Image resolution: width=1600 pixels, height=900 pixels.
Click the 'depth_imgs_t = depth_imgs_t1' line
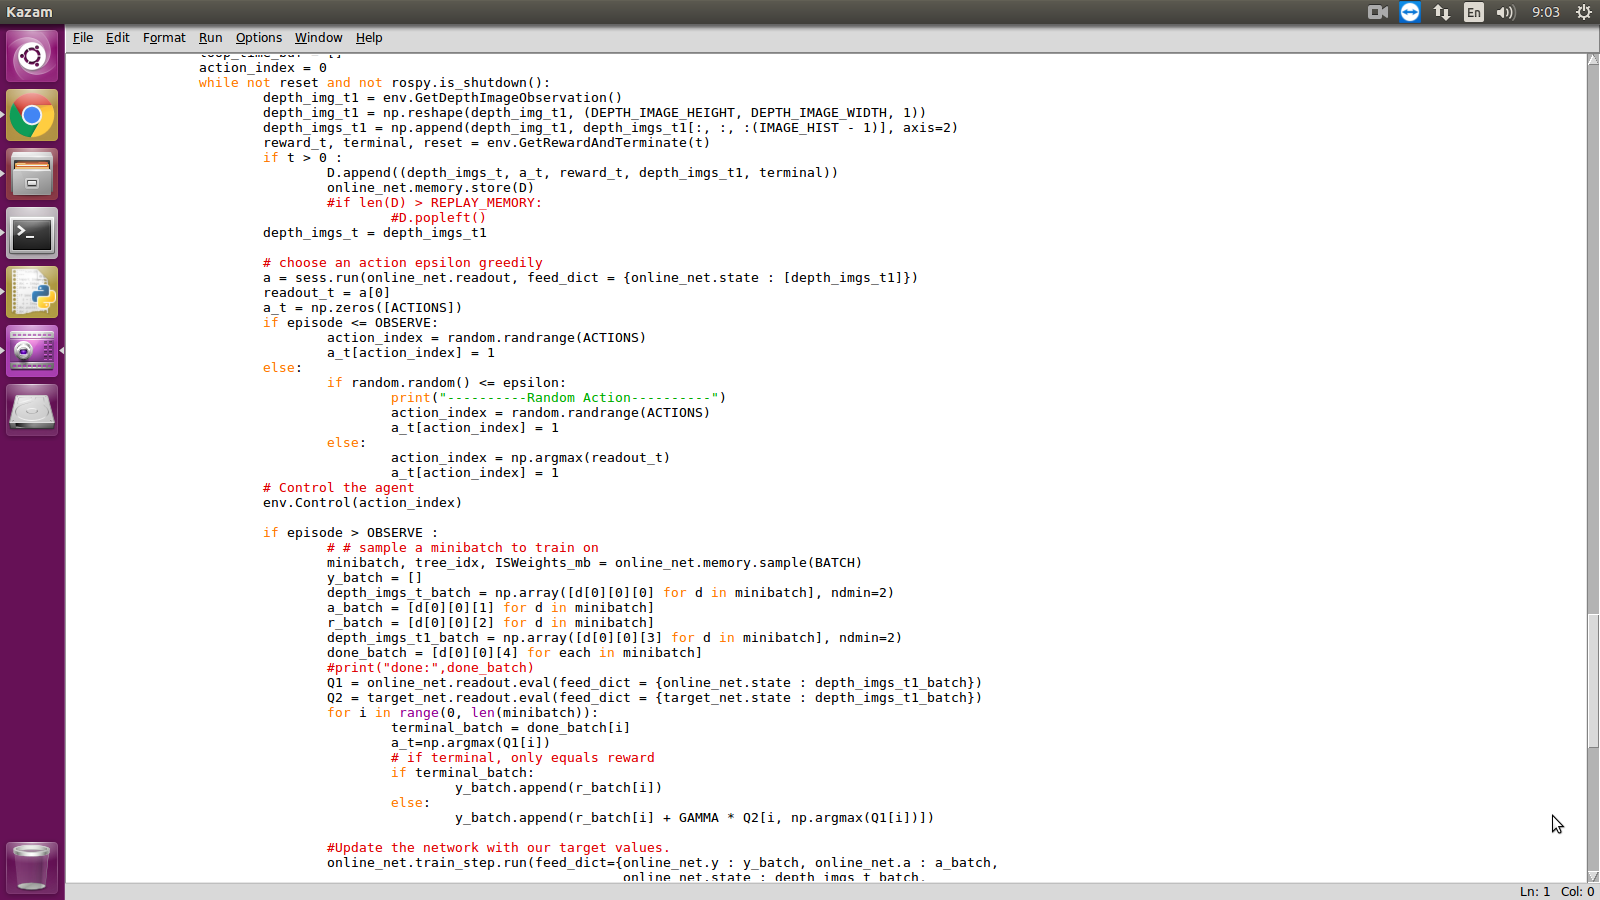tap(374, 233)
